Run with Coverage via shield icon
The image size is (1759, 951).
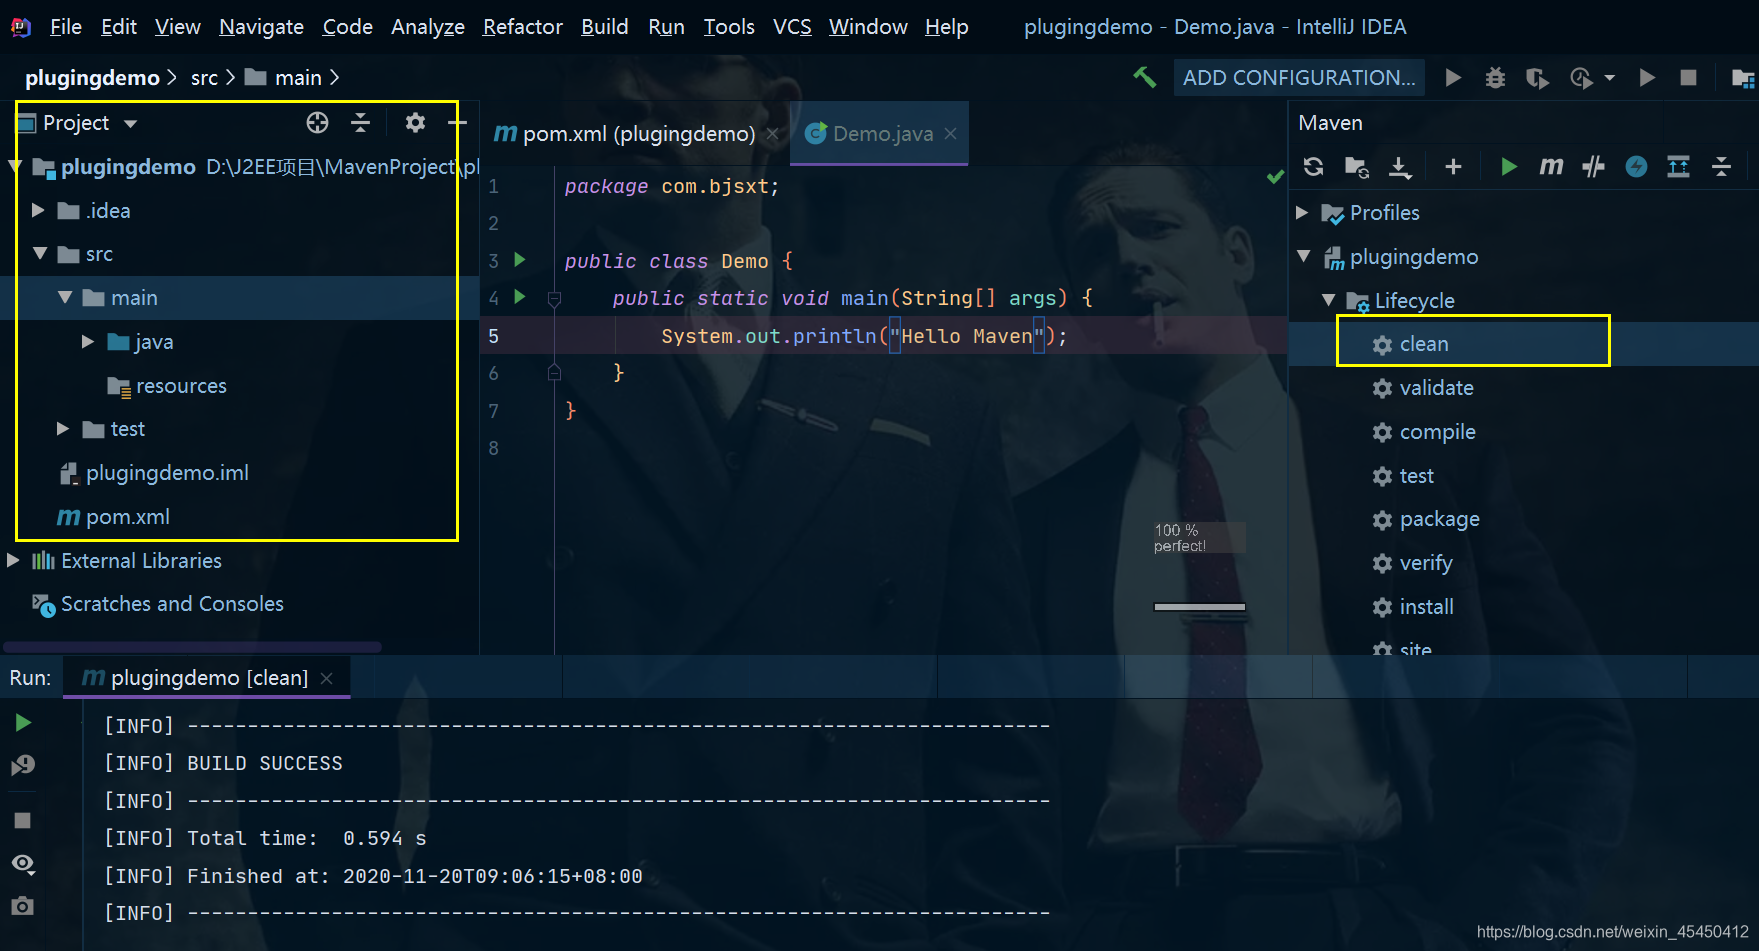[x=1537, y=78]
